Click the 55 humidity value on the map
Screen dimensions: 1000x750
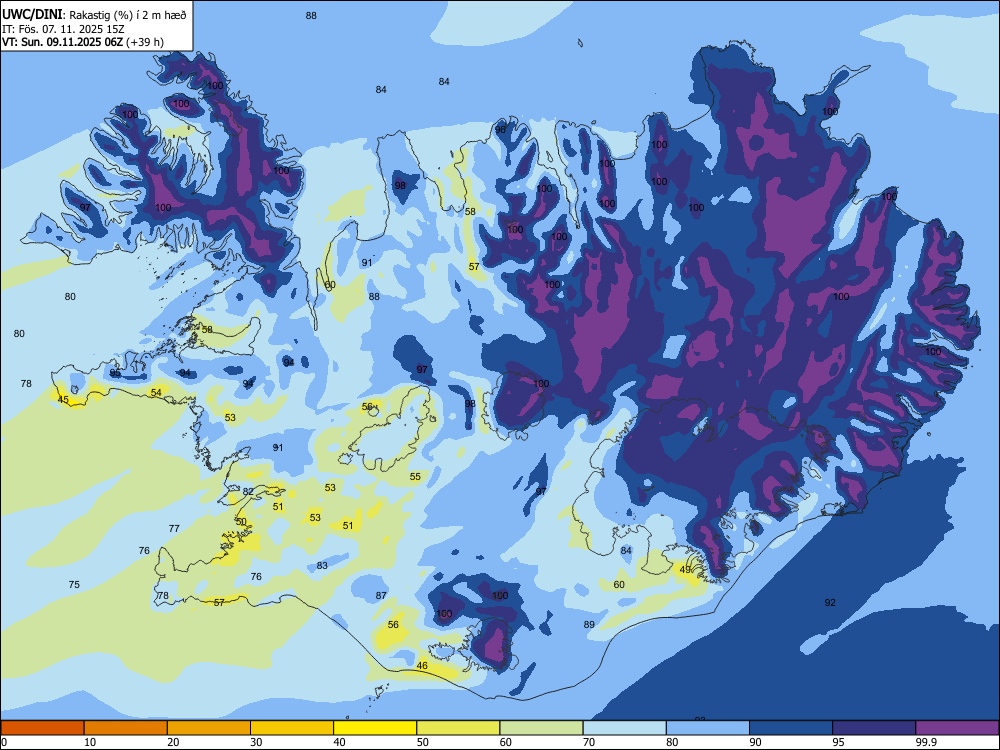pyautogui.click(x=415, y=476)
